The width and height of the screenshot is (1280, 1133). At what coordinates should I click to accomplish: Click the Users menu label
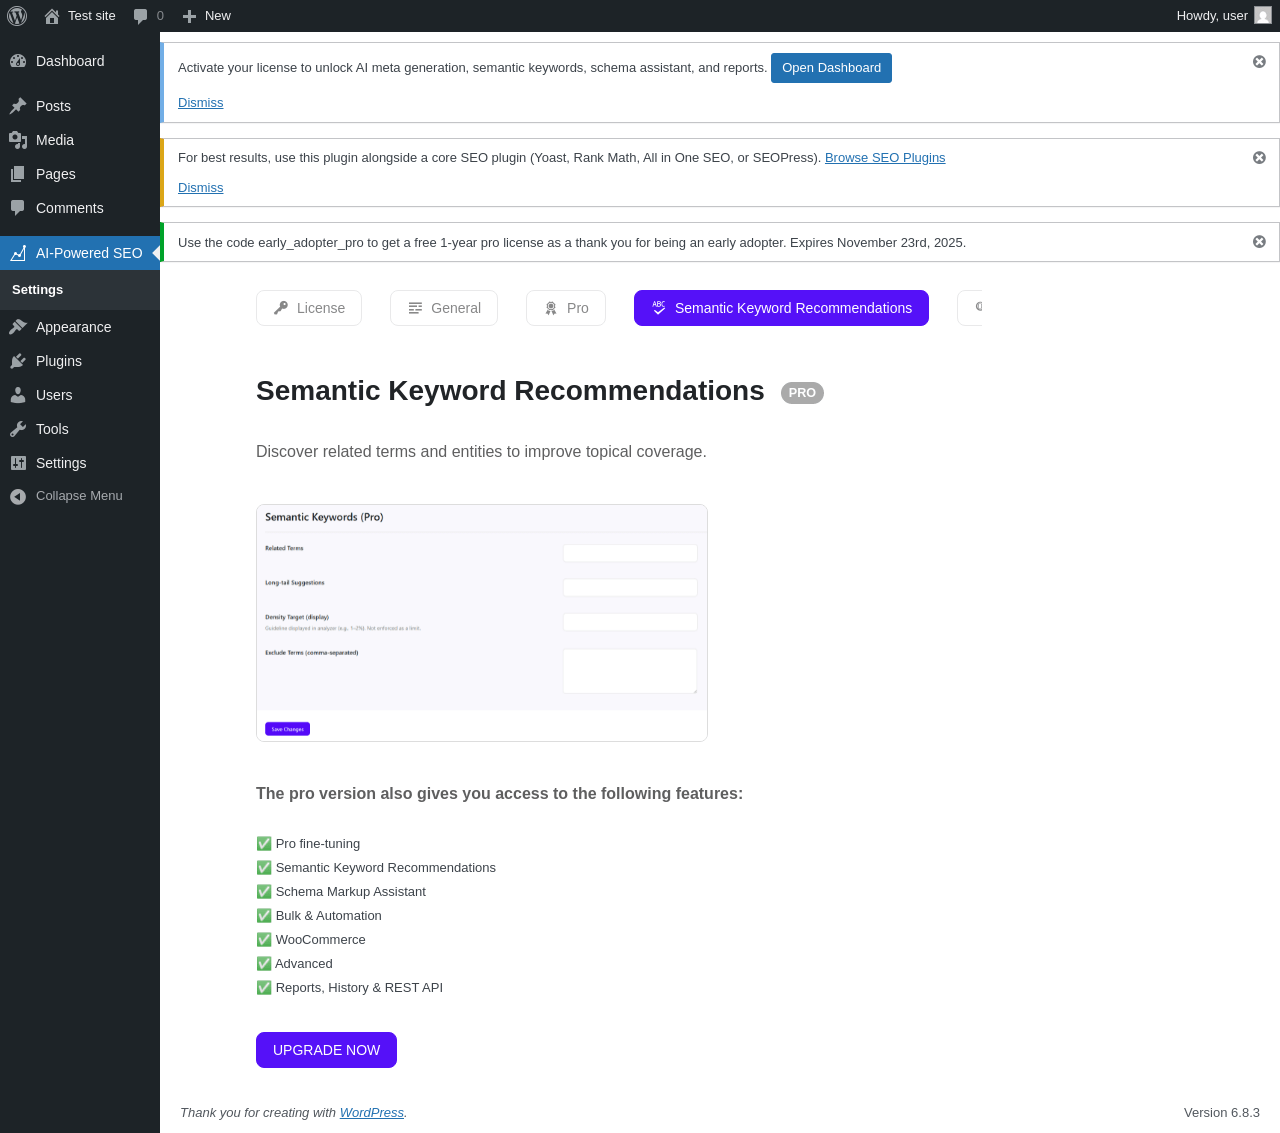click(54, 395)
